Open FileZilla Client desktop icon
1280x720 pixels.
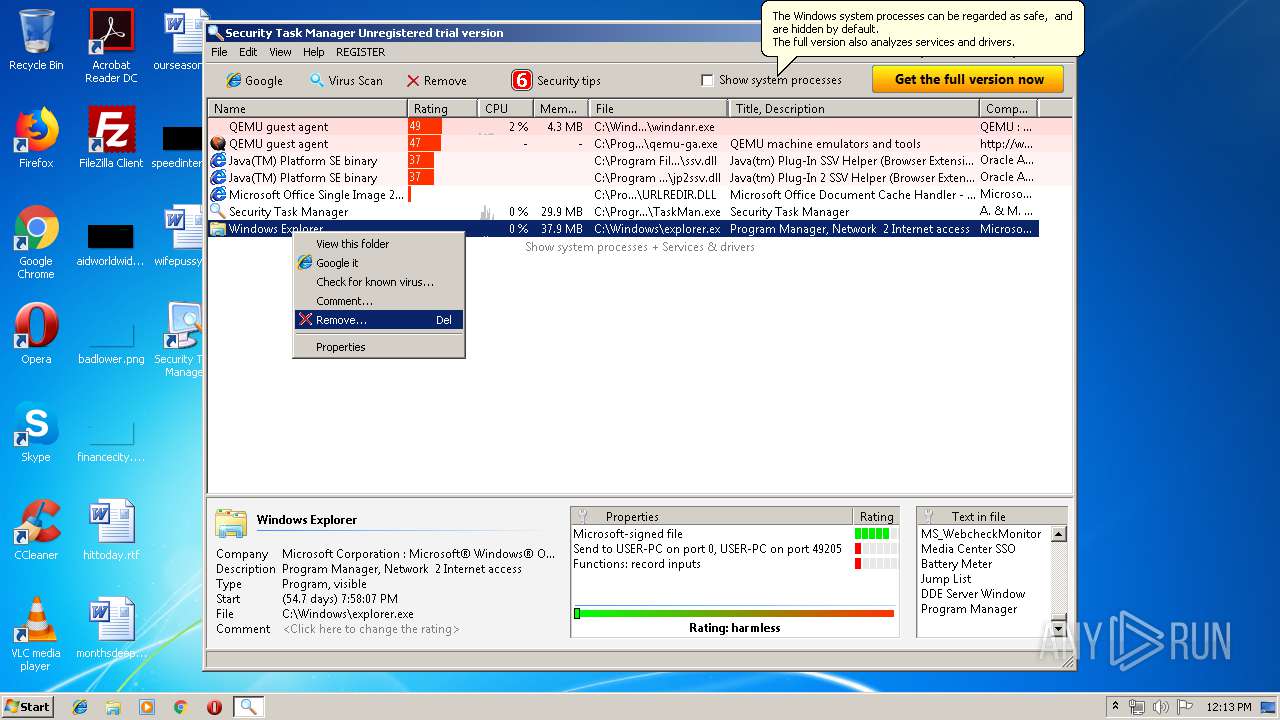point(111,138)
